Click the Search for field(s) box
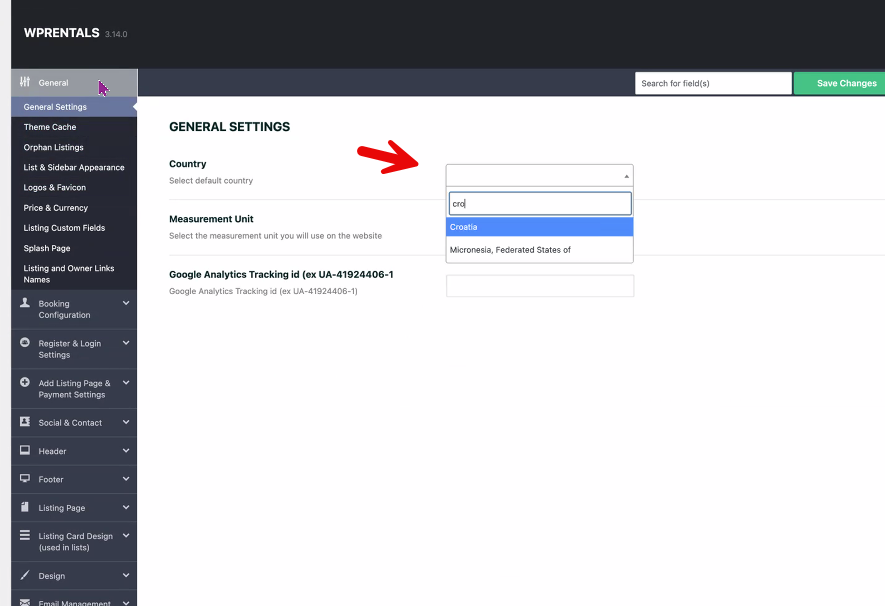This screenshot has width=885, height=606. 713,83
